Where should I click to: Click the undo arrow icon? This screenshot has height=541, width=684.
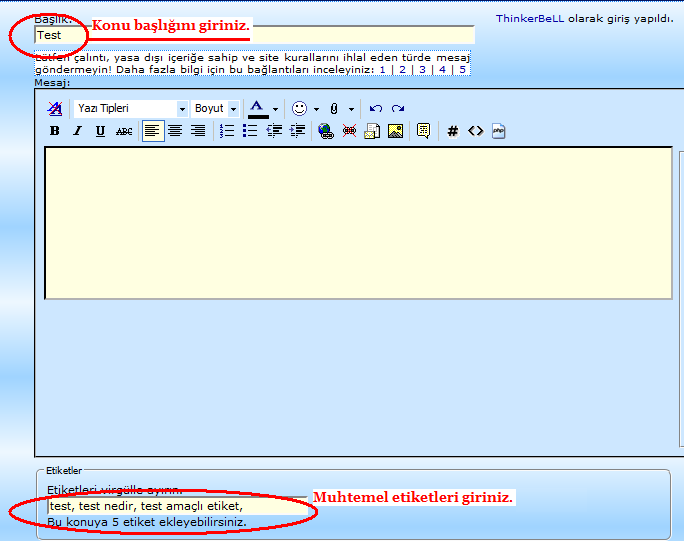click(376, 108)
